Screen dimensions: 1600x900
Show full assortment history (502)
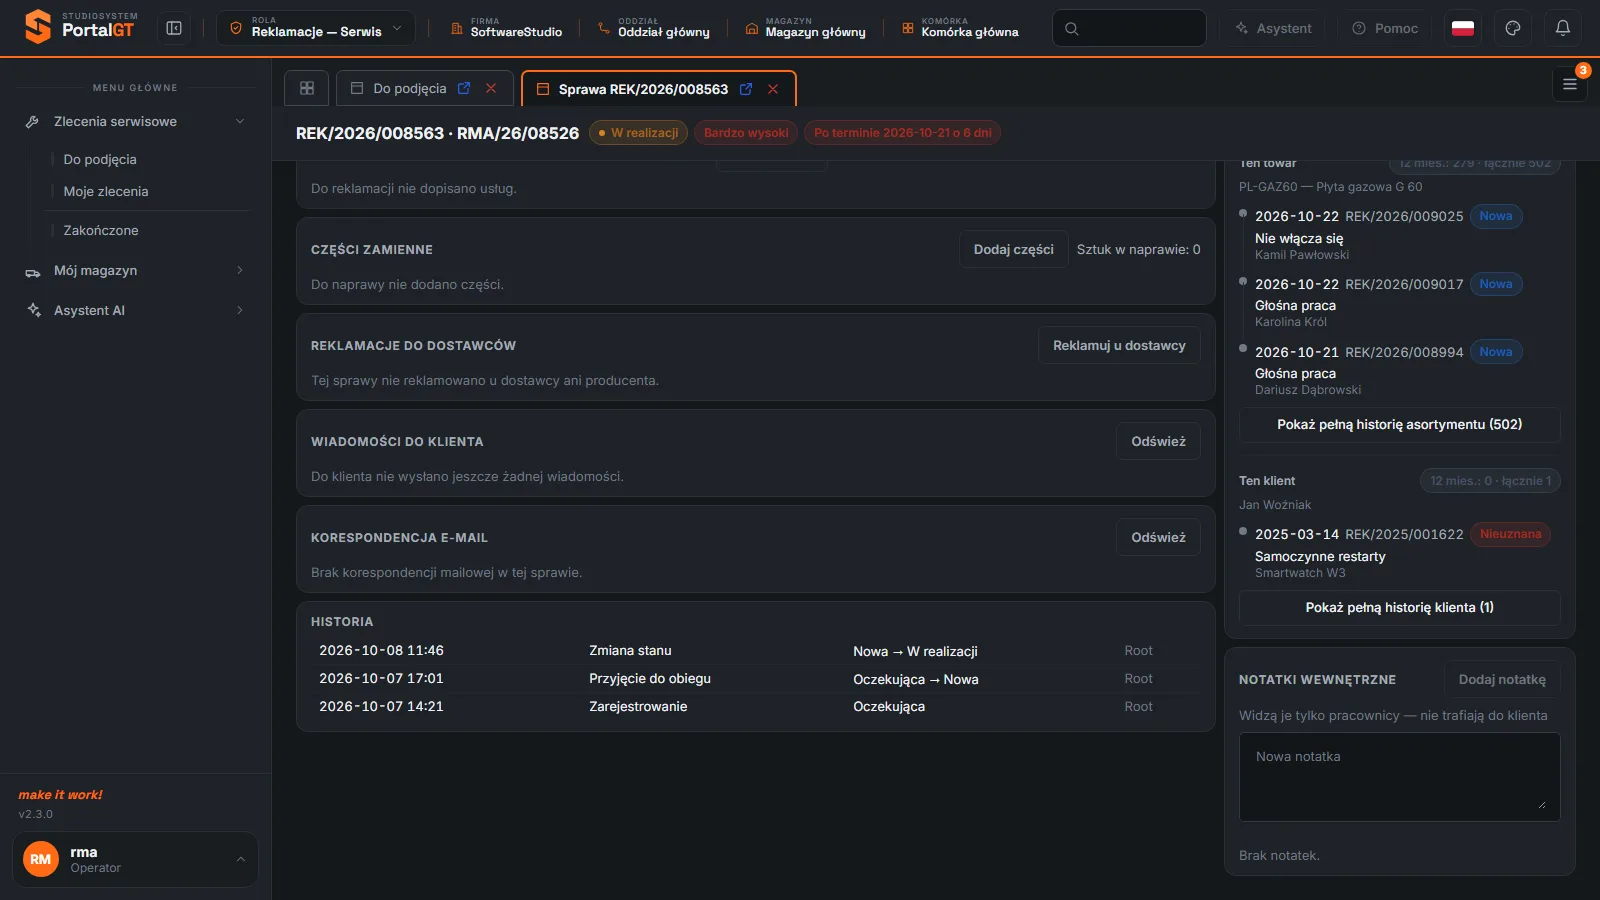coord(1399,424)
